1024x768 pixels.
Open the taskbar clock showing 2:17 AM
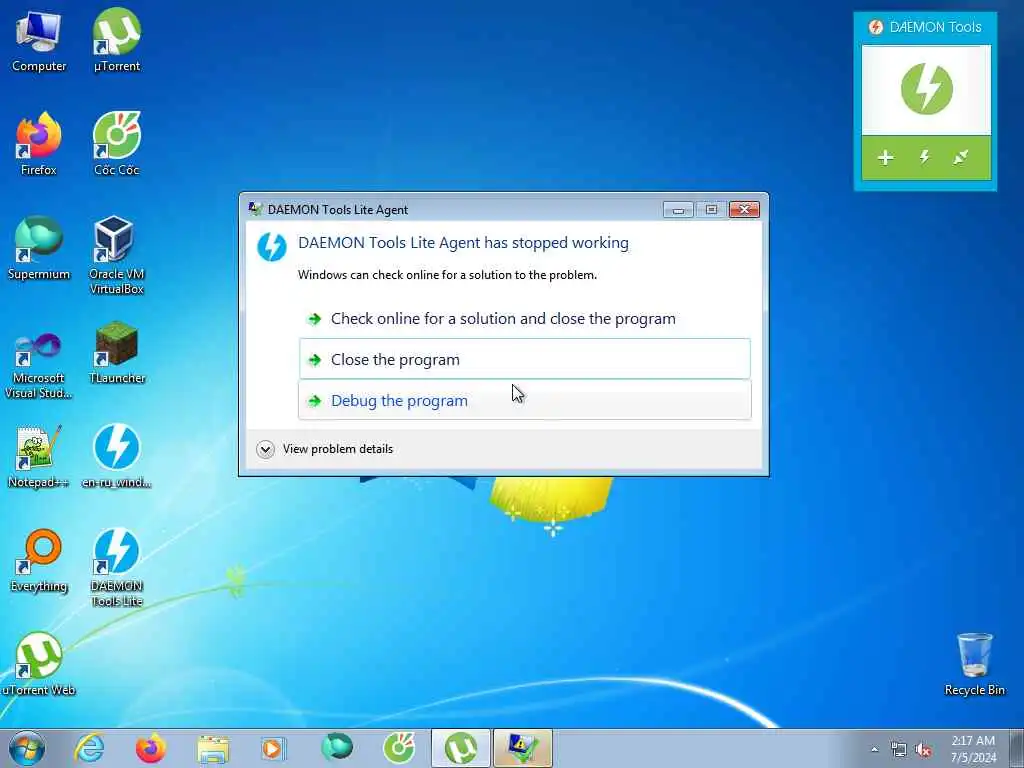[973, 748]
